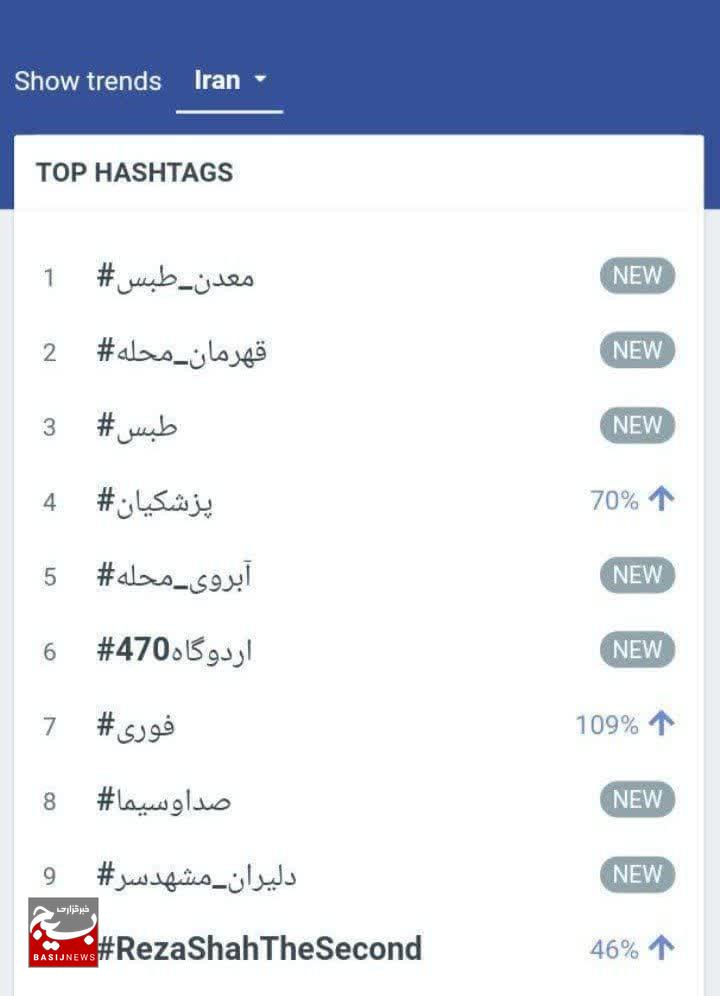The image size is (720, 996).
Task: Open the Iran country dropdown
Action: [x=229, y=81]
